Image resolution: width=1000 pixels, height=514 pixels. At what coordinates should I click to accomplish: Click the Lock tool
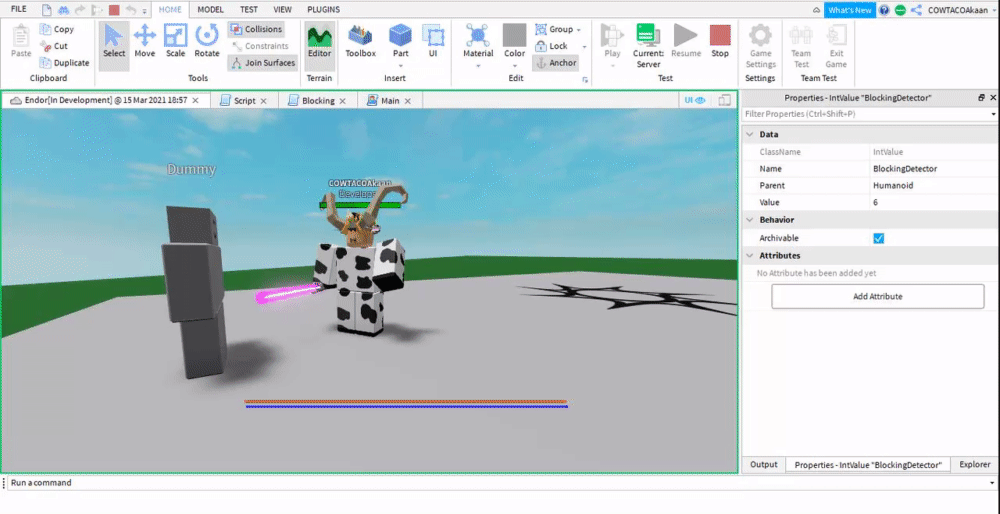click(551, 46)
